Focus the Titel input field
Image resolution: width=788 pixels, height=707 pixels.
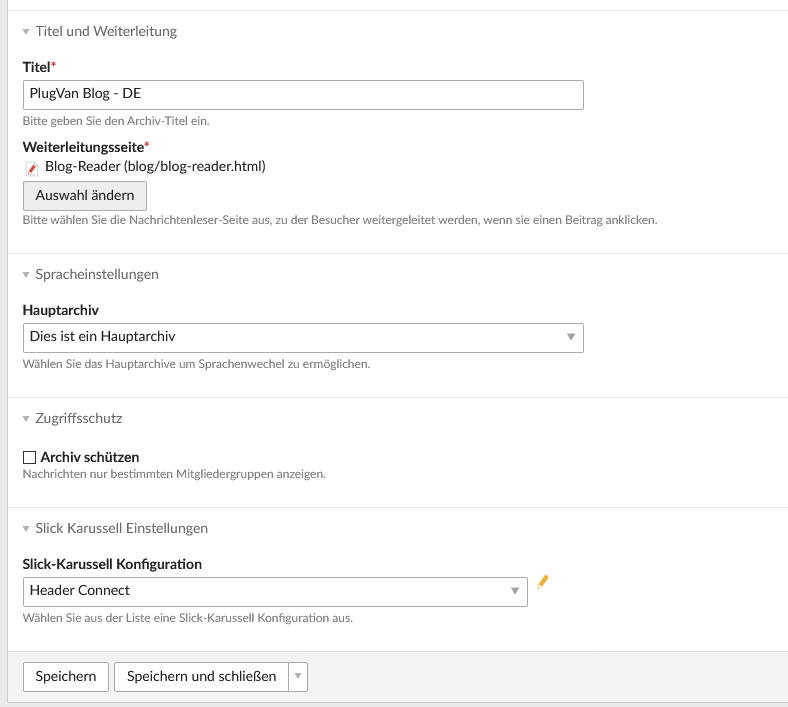click(x=302, y=94)
